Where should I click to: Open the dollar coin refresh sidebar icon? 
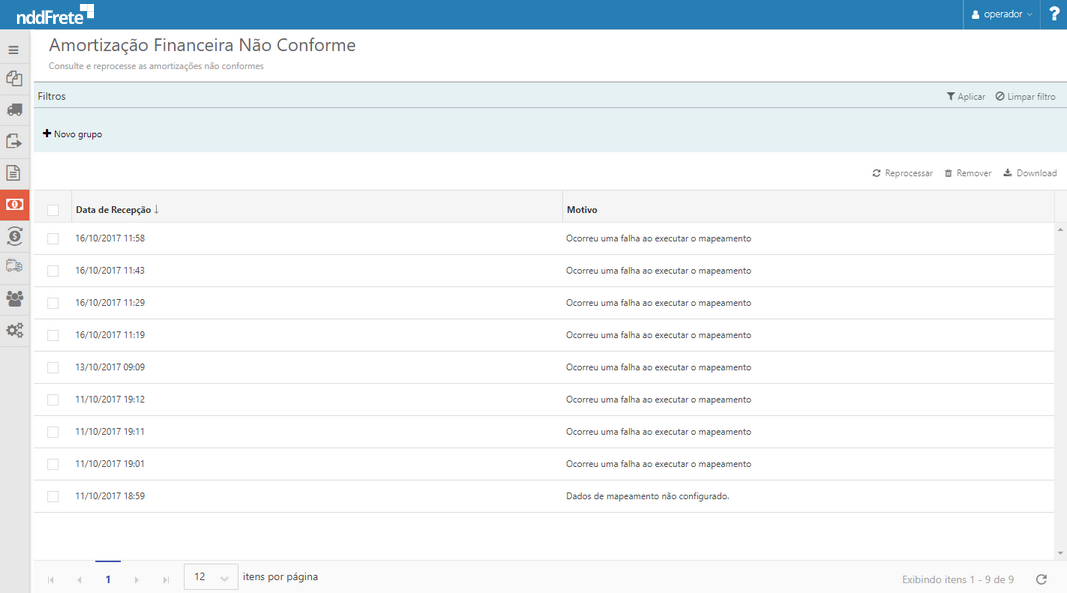14,236
